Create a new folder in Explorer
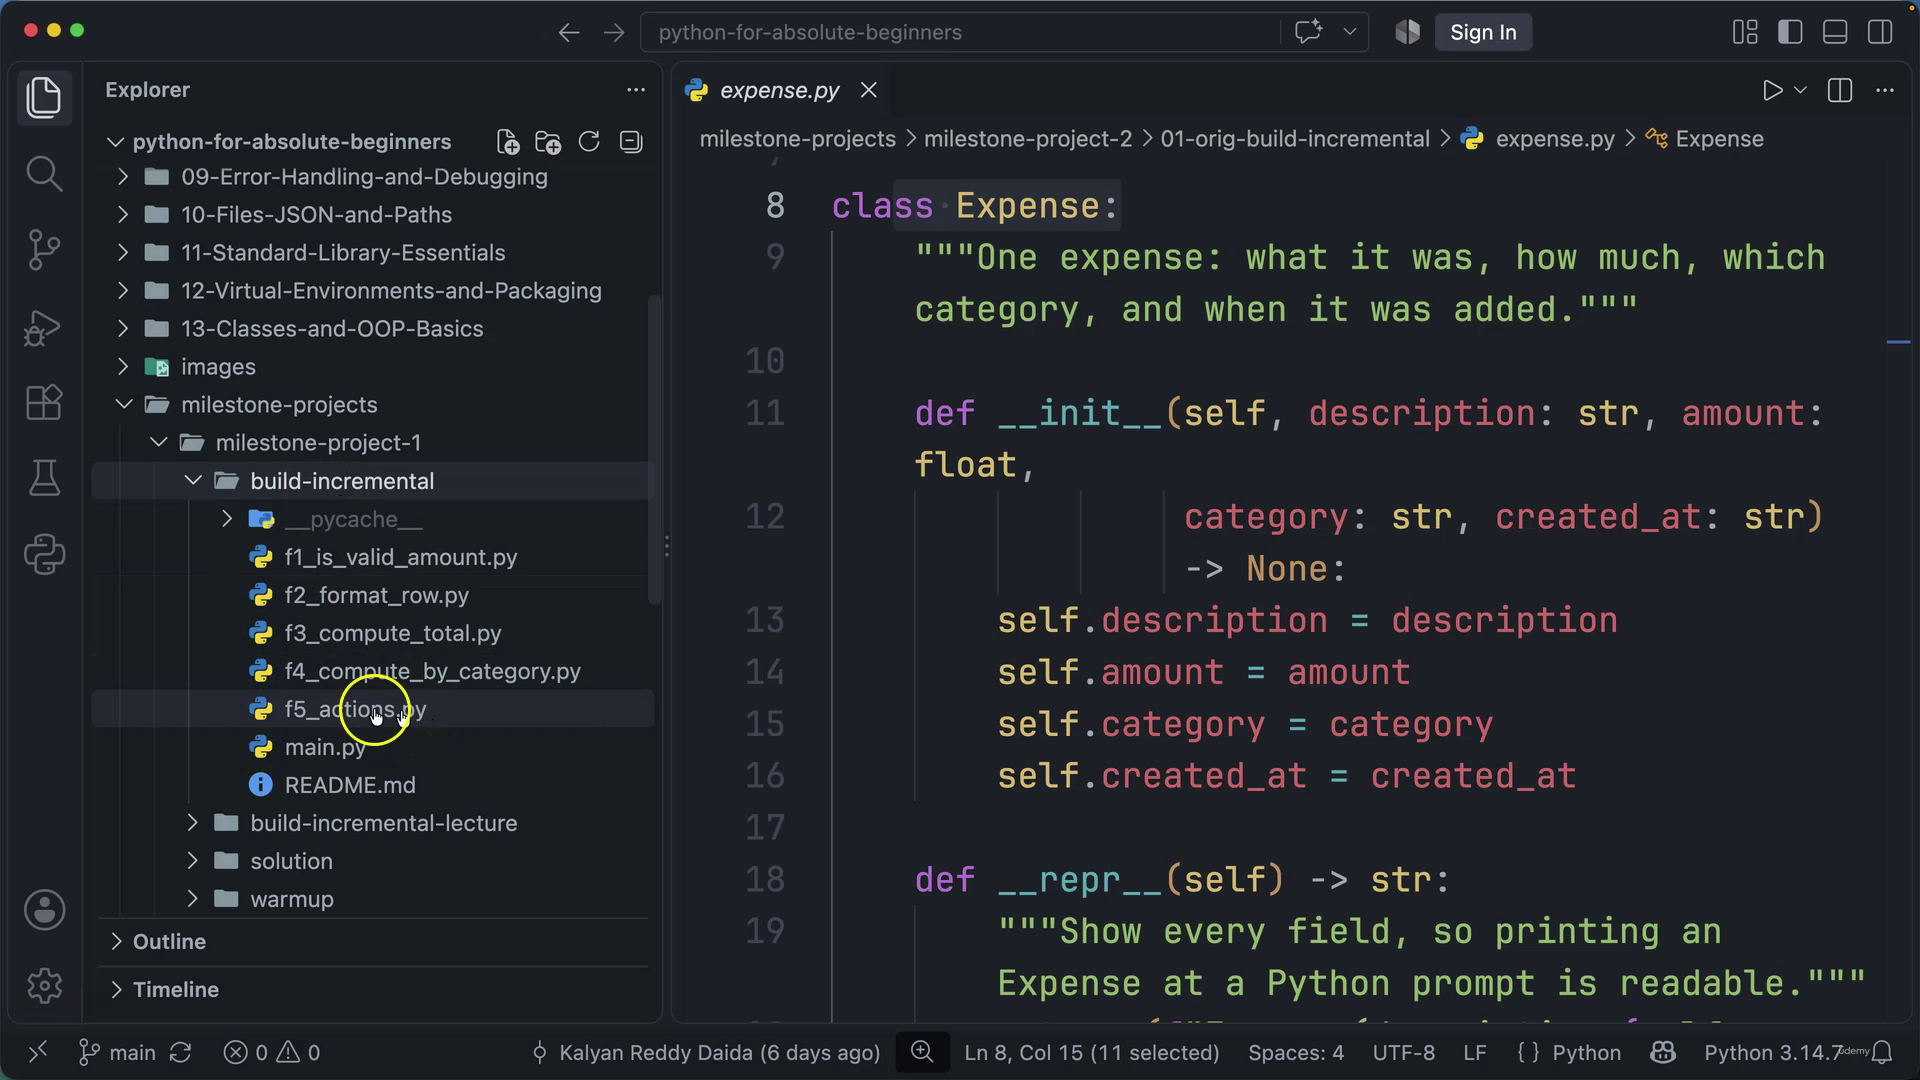1920x1080 pixels. pos(548,142)
